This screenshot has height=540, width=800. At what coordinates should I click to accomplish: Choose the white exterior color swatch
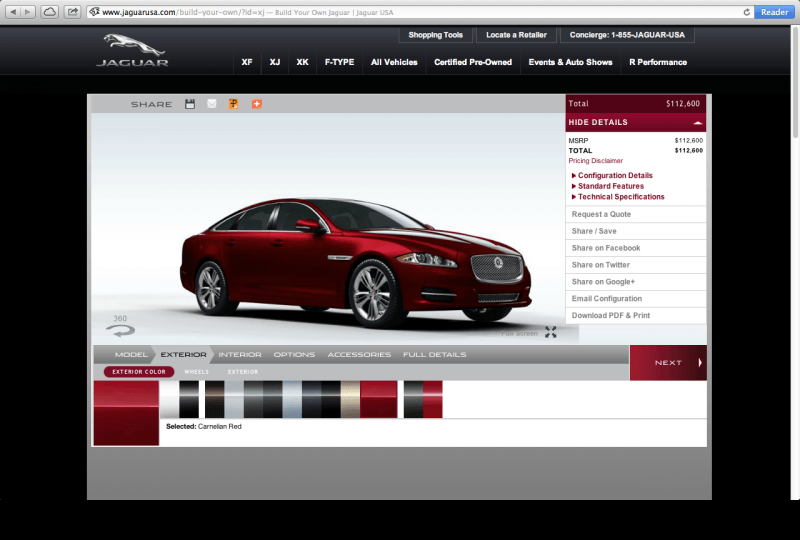tap(169, 399)
